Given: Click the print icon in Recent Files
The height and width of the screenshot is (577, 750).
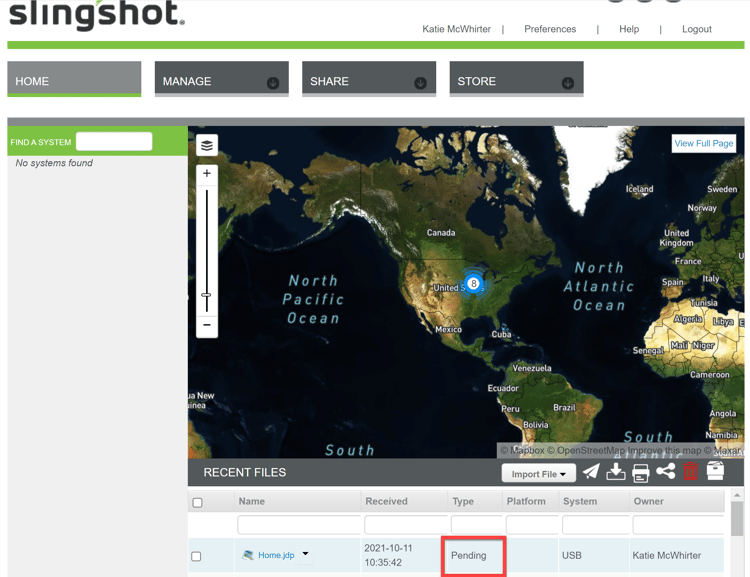Looking at the screenshot, I should (x=641, y=472).
